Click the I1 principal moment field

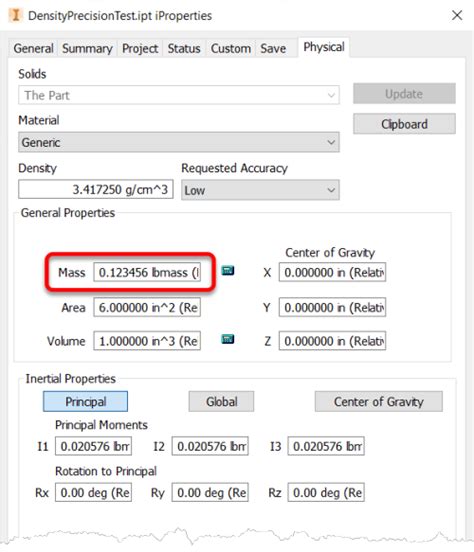click(x=94, y=446)
